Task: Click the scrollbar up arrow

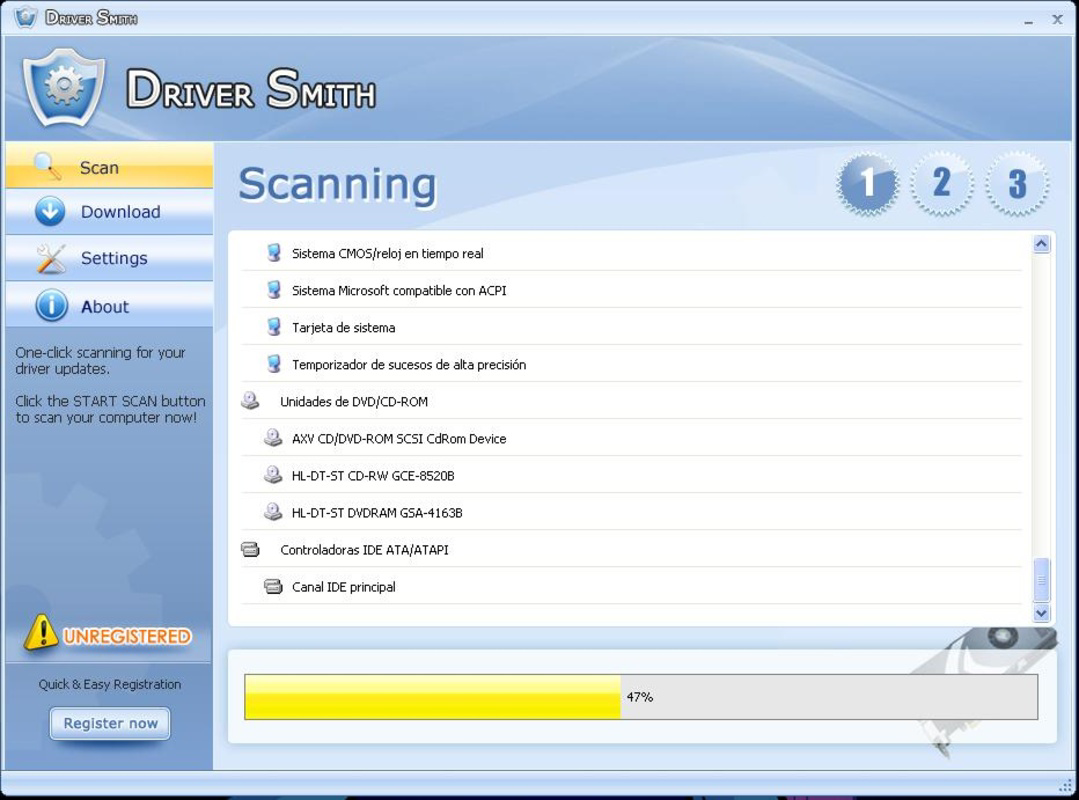Action: point(1041,244)
